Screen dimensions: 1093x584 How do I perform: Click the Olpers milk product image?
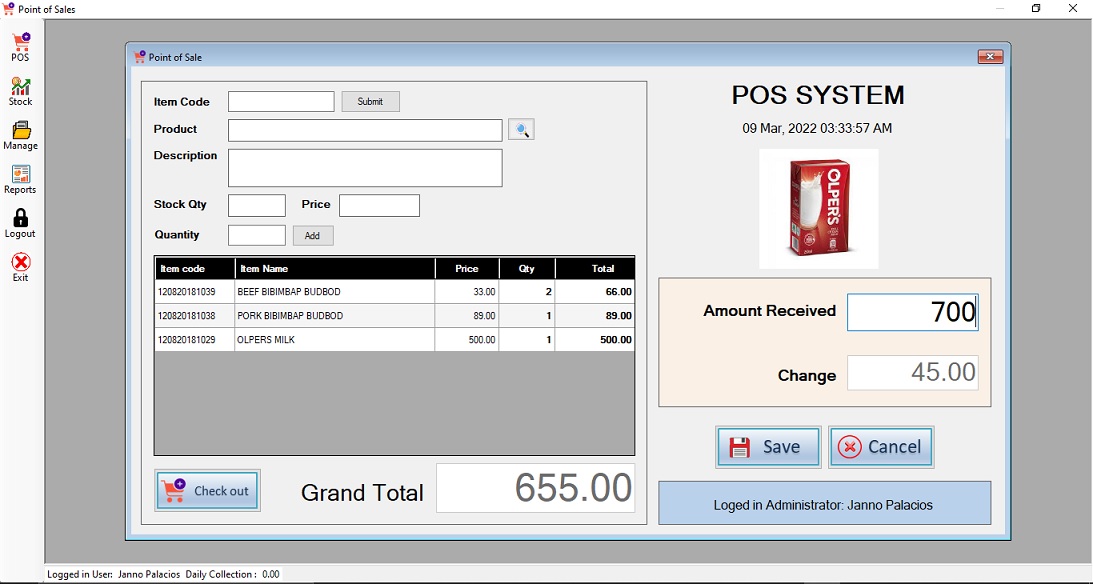[x=818, y=208]
